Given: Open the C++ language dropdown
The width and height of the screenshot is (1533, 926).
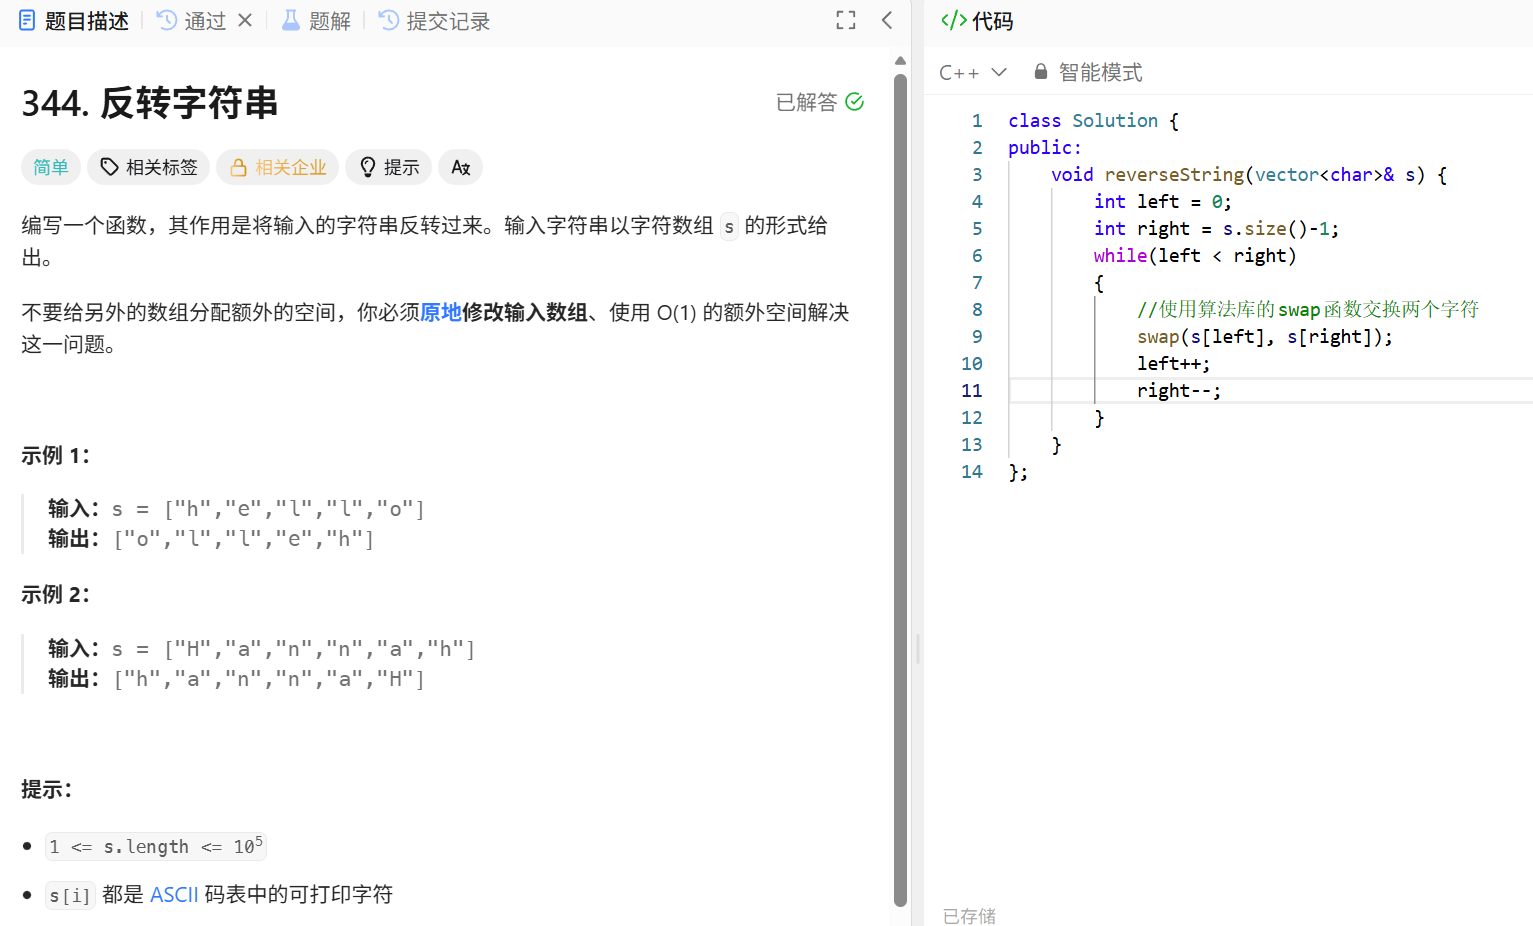Looking at the screenshot, I should [x=972, y=71].
